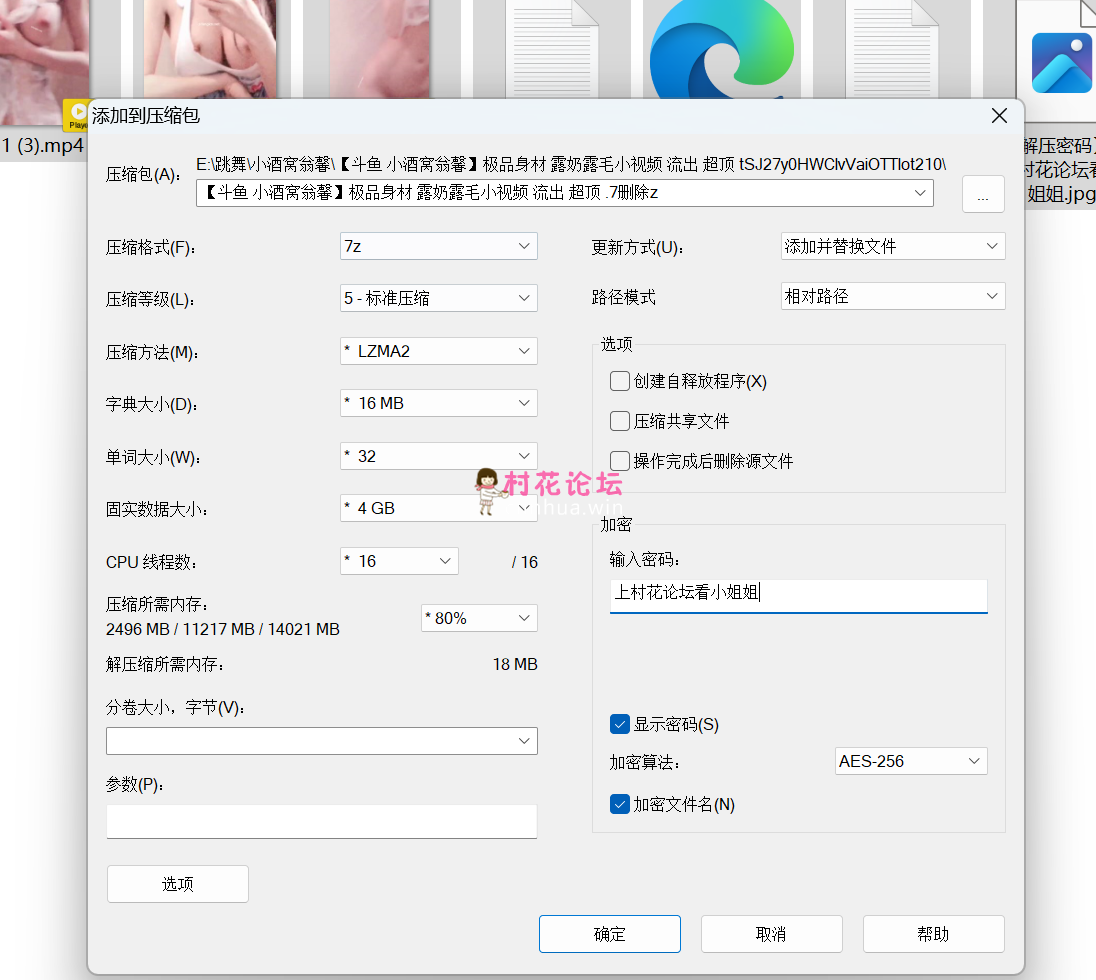Viewport: 1096px width, 980px height.
Task: Enable 操作完成后删除源文件 checkbox
Action: [x=619, y=461]
